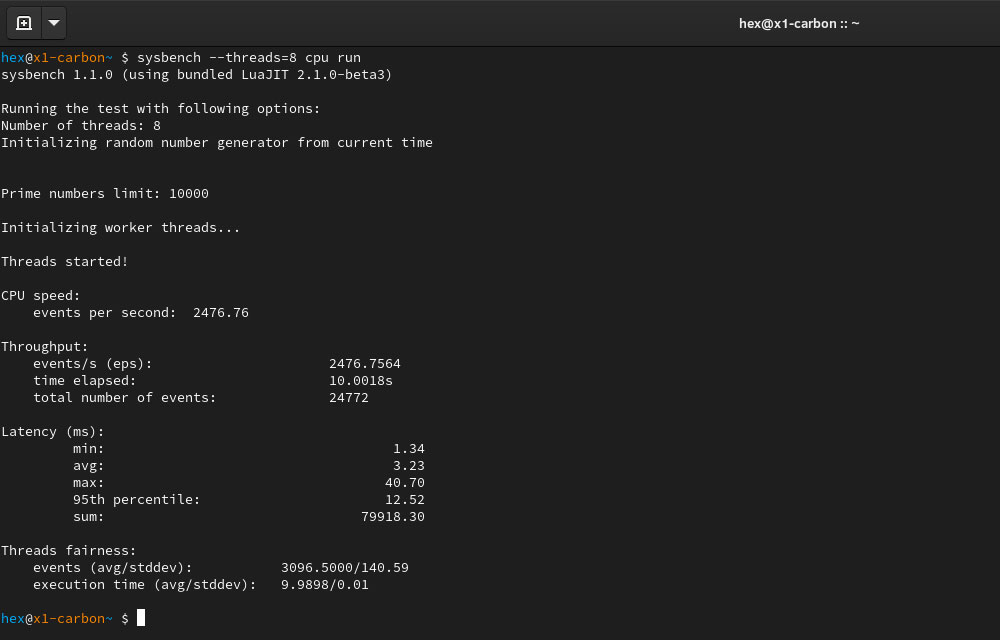Click the latency max value 40.70

pyautogui.click(x=404, y=483)
